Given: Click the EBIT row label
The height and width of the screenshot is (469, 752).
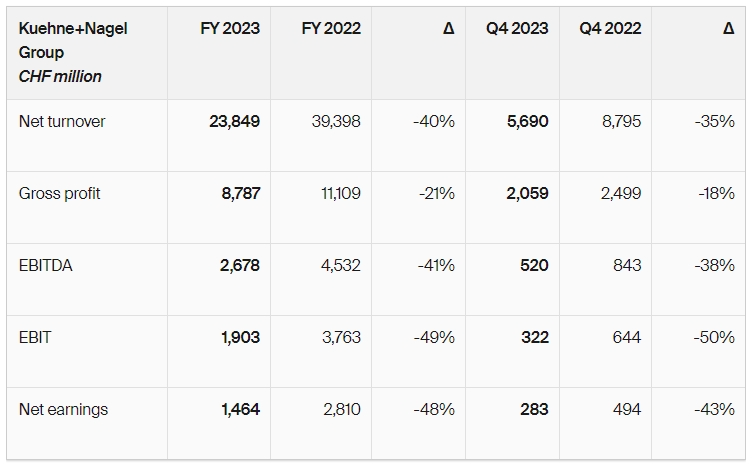Looking at the screenshot, I should (x=35, y=338).
